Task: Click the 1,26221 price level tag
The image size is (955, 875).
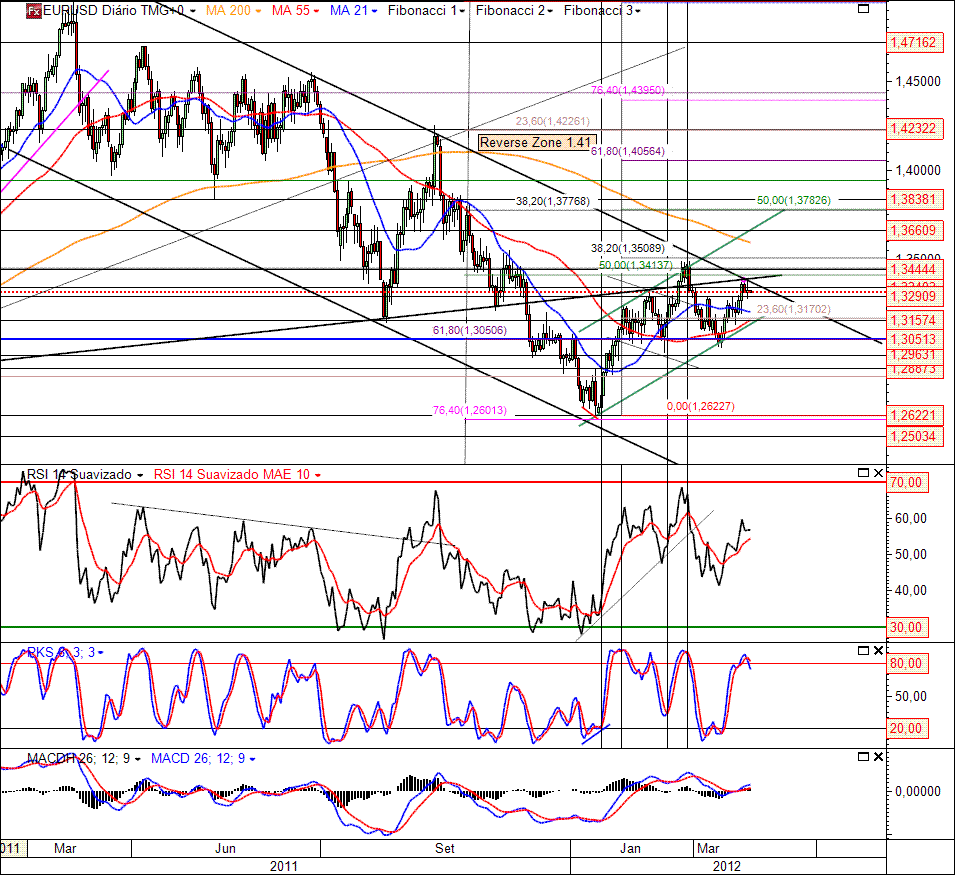Action: point(913,416)
